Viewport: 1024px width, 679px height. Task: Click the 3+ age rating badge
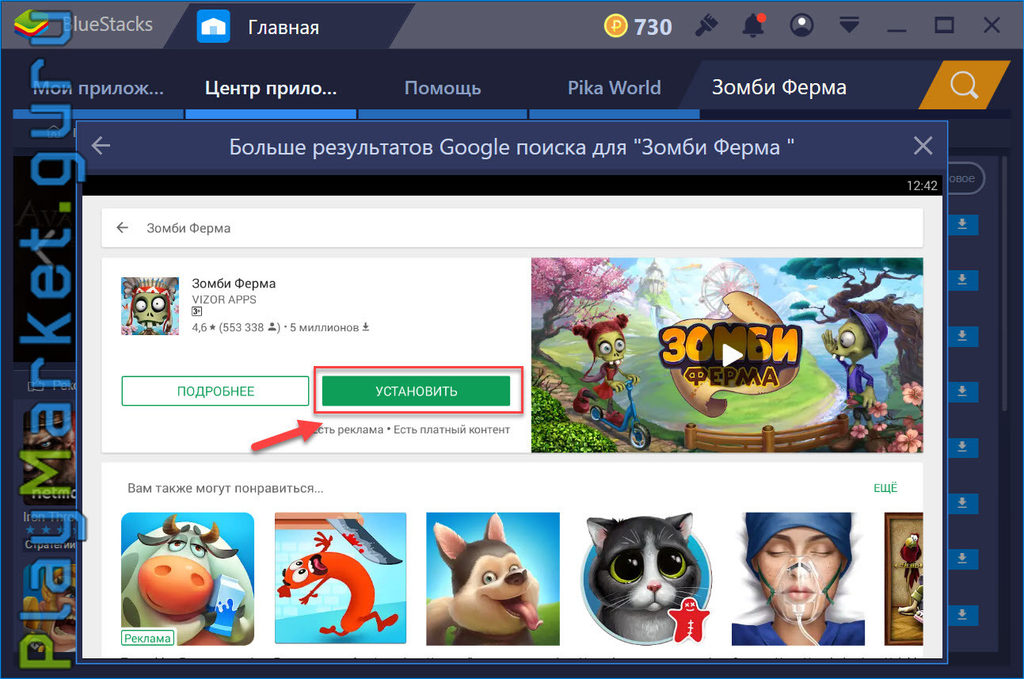tap(197, 312)
